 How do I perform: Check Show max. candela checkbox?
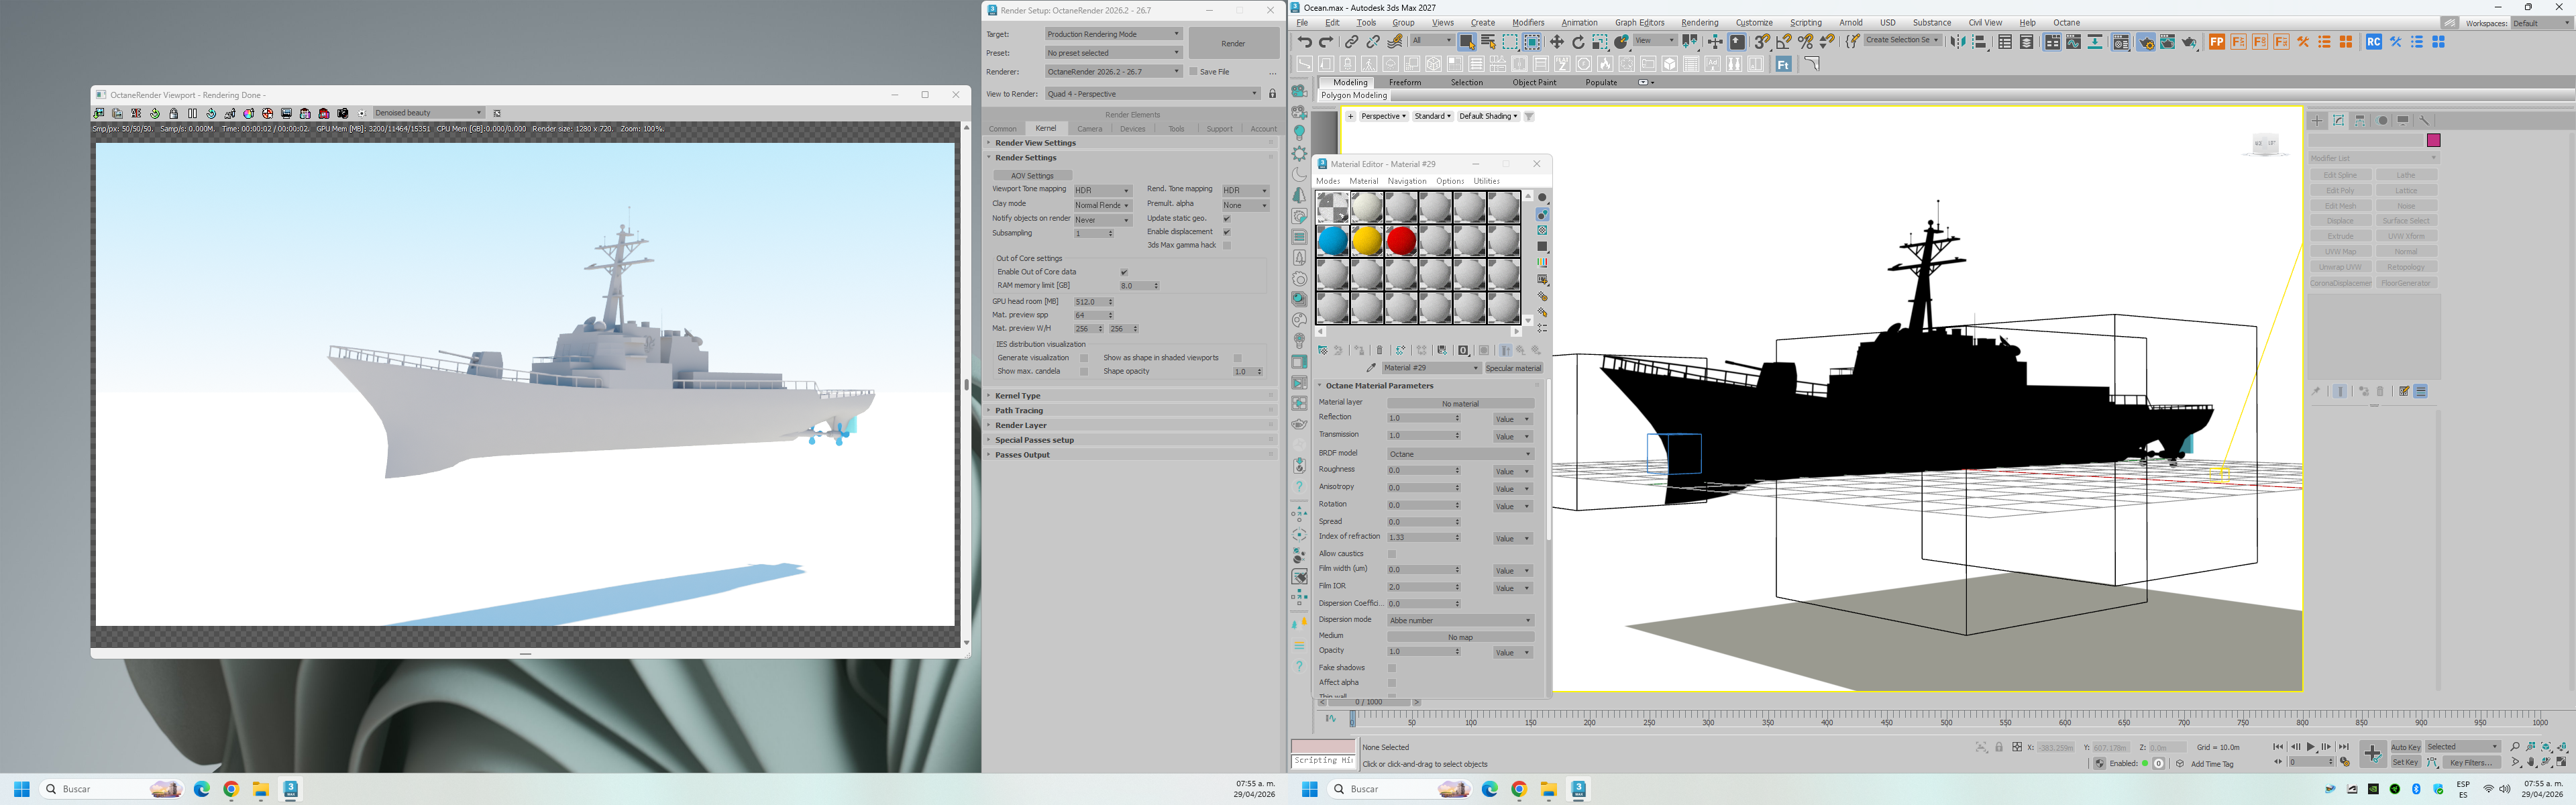(x=1084, y=372)
